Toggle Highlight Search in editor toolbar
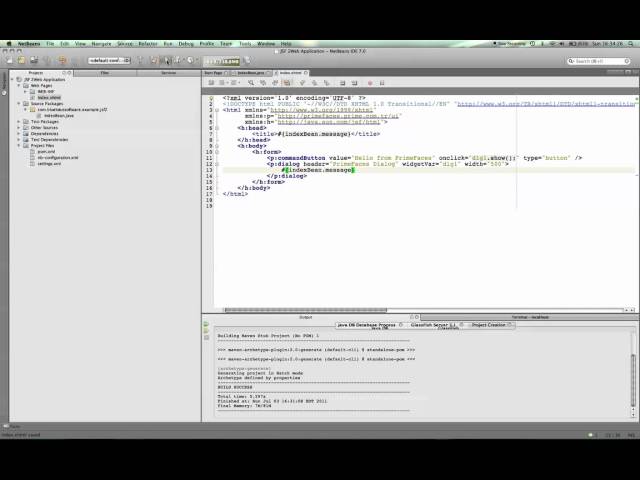Screen dimensions: 640x480 [x=287, y=83]
